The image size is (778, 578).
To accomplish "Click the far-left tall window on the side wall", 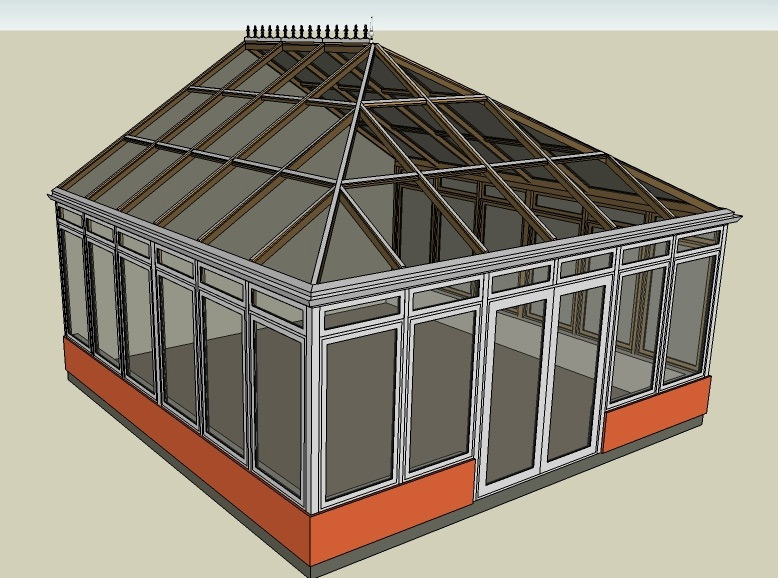I will point(74,285).
